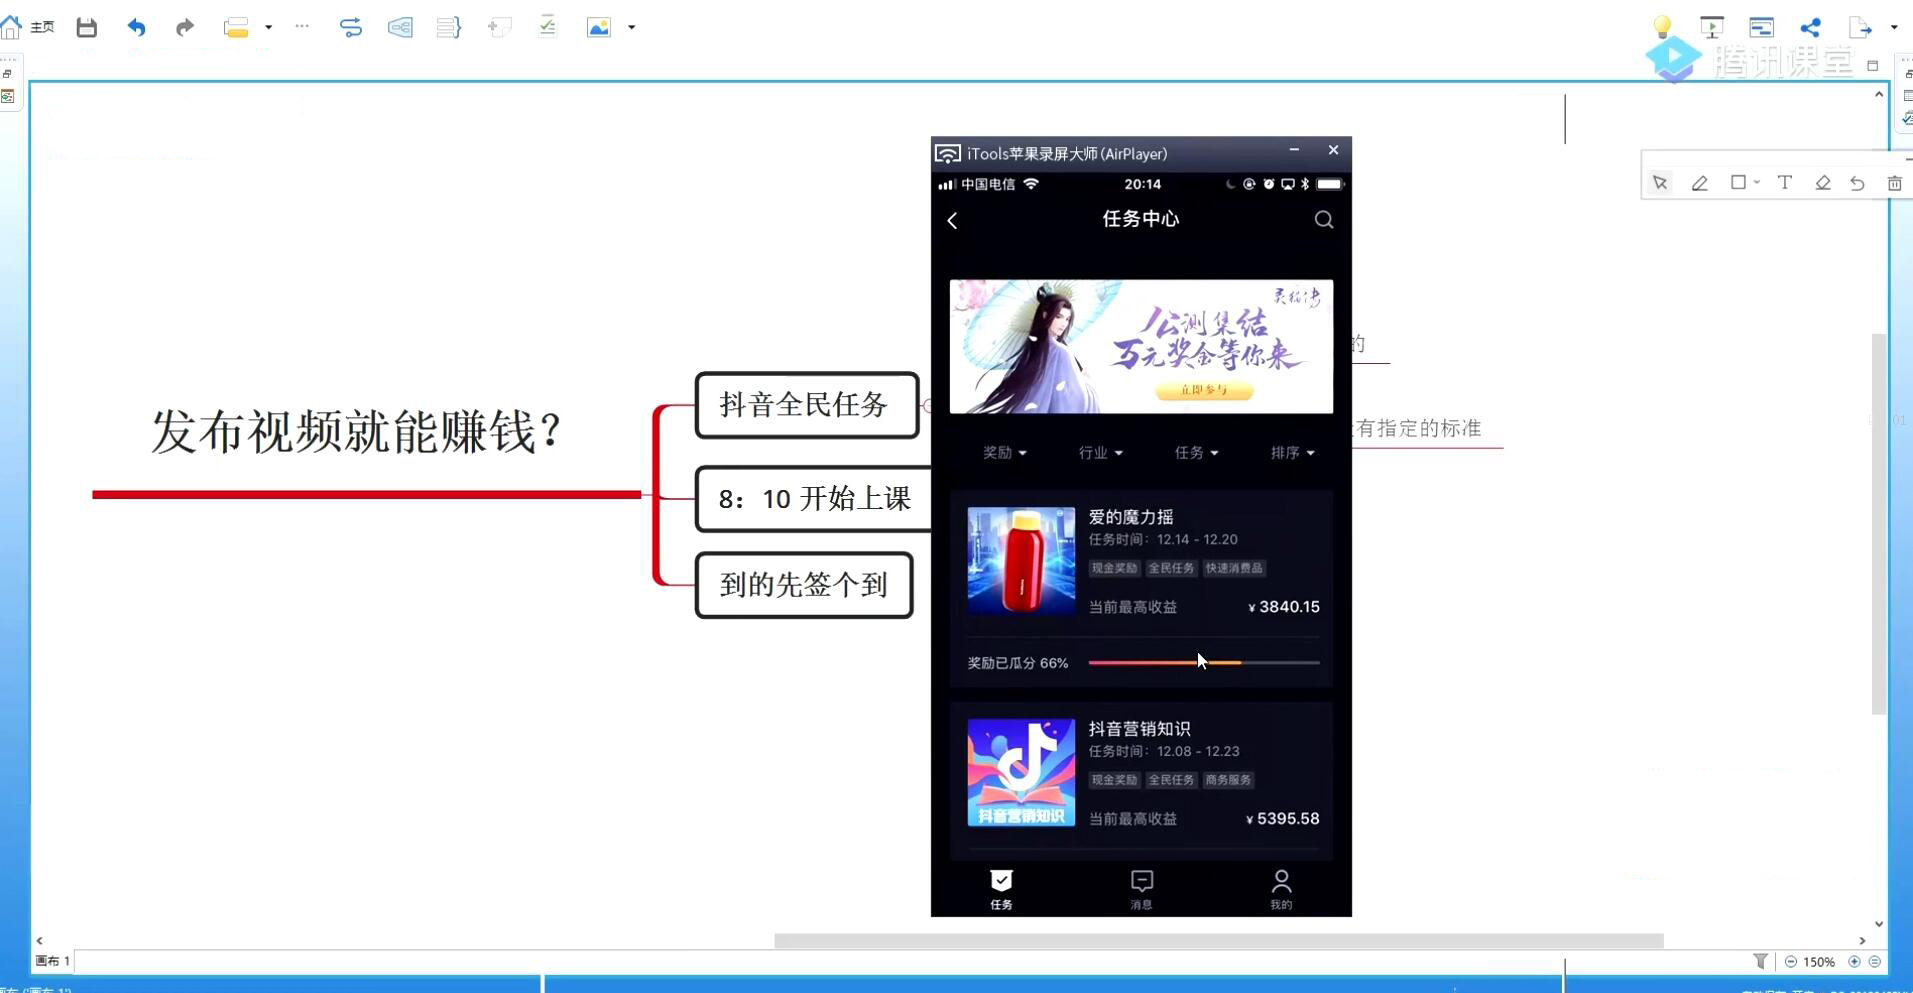Viewport: 1913px width, 993px height.
Task: Tap the 立即参与 banner button
Action: 1203,390
